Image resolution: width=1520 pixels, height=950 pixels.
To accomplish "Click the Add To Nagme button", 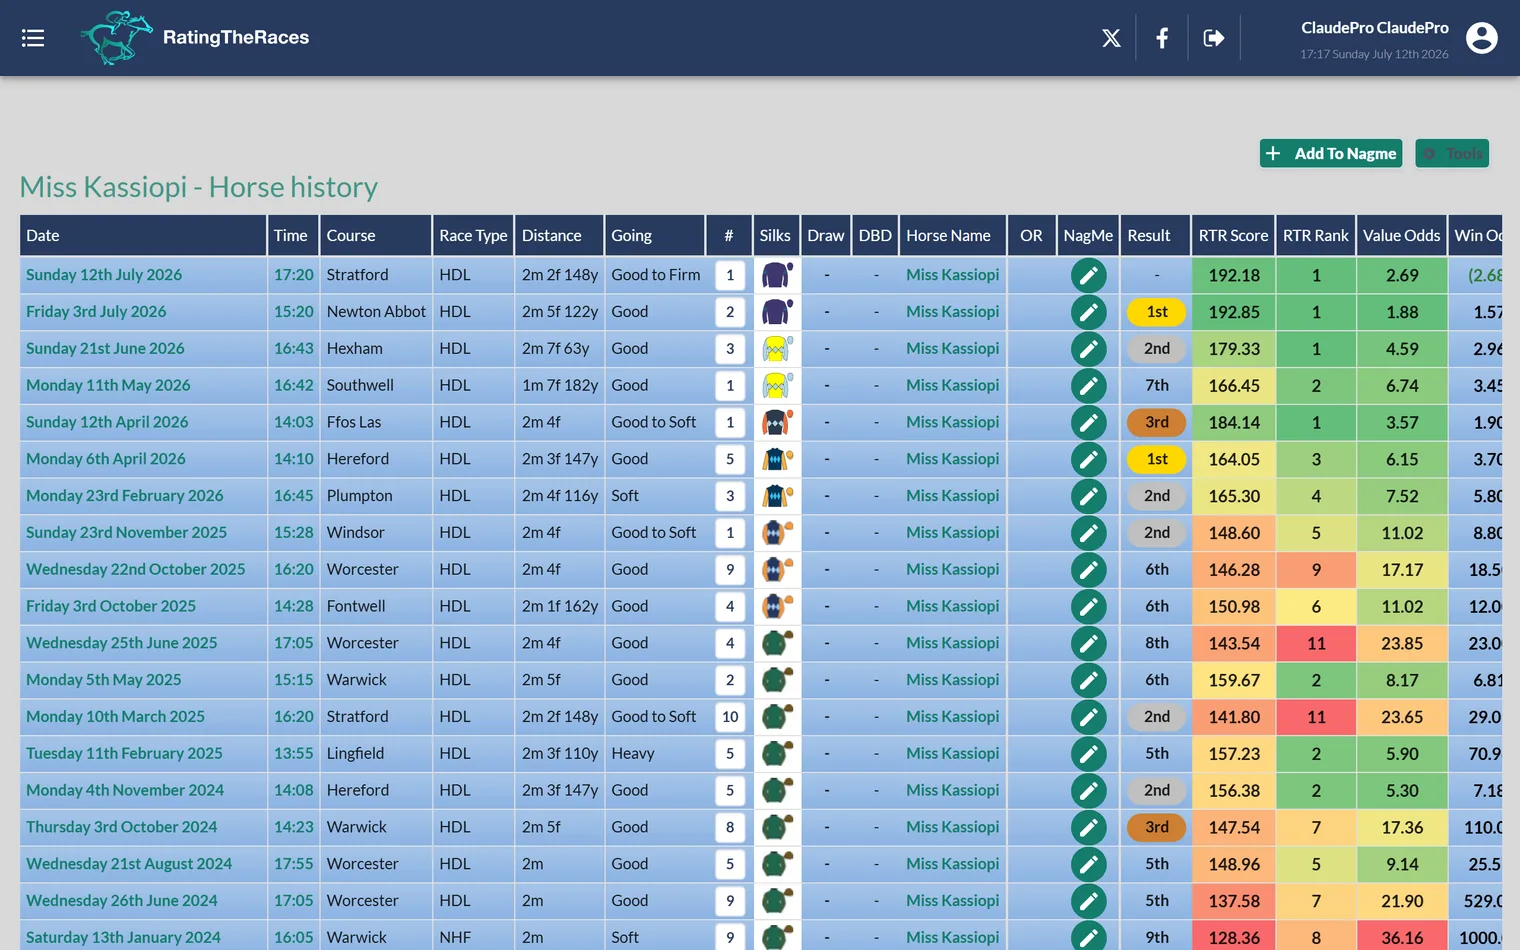I will pyautogui.click(x=1331, y=153).
